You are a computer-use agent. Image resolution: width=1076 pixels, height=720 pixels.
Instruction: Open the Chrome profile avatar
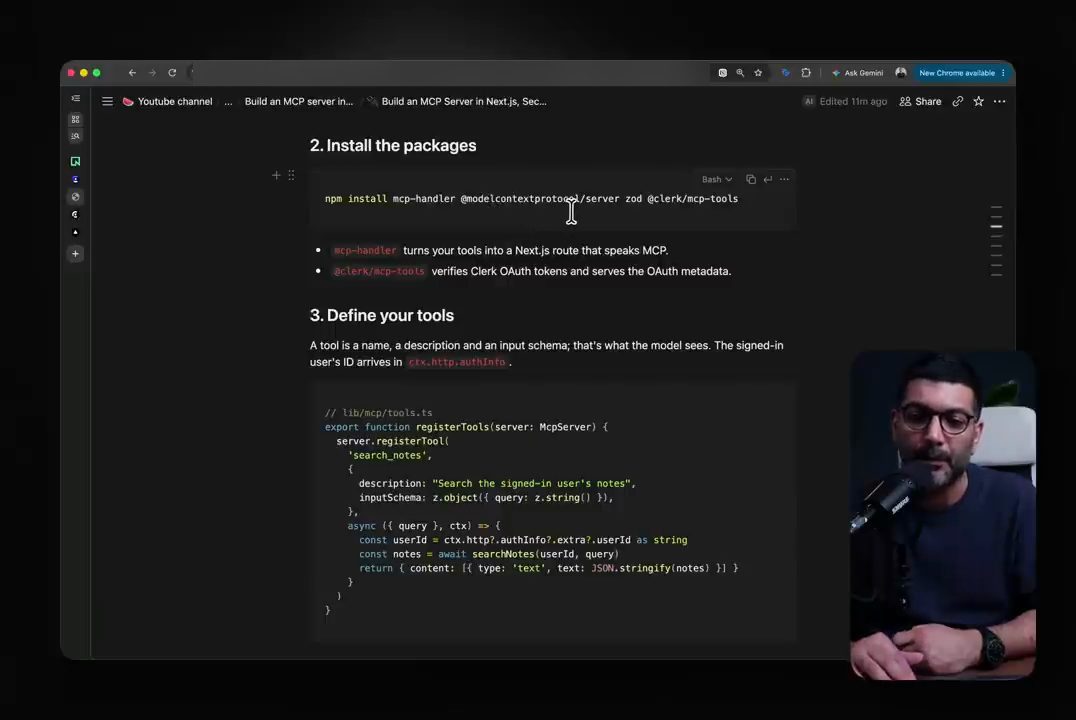(901, 73)
